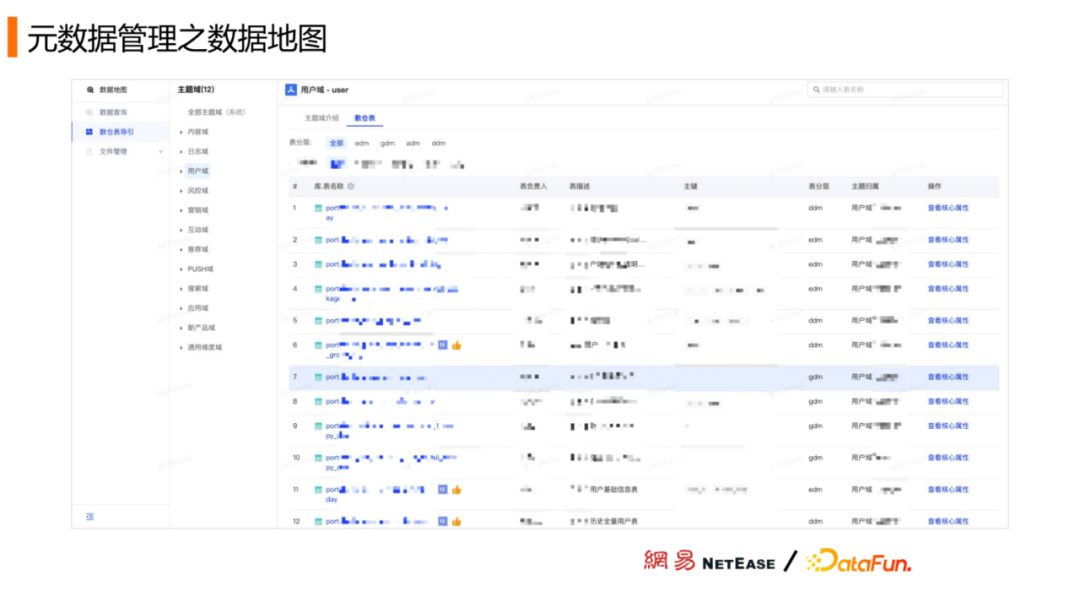Expand the 营销域 tree arrow
Viewport: 1080px width, 608px height.
[181, 211]
